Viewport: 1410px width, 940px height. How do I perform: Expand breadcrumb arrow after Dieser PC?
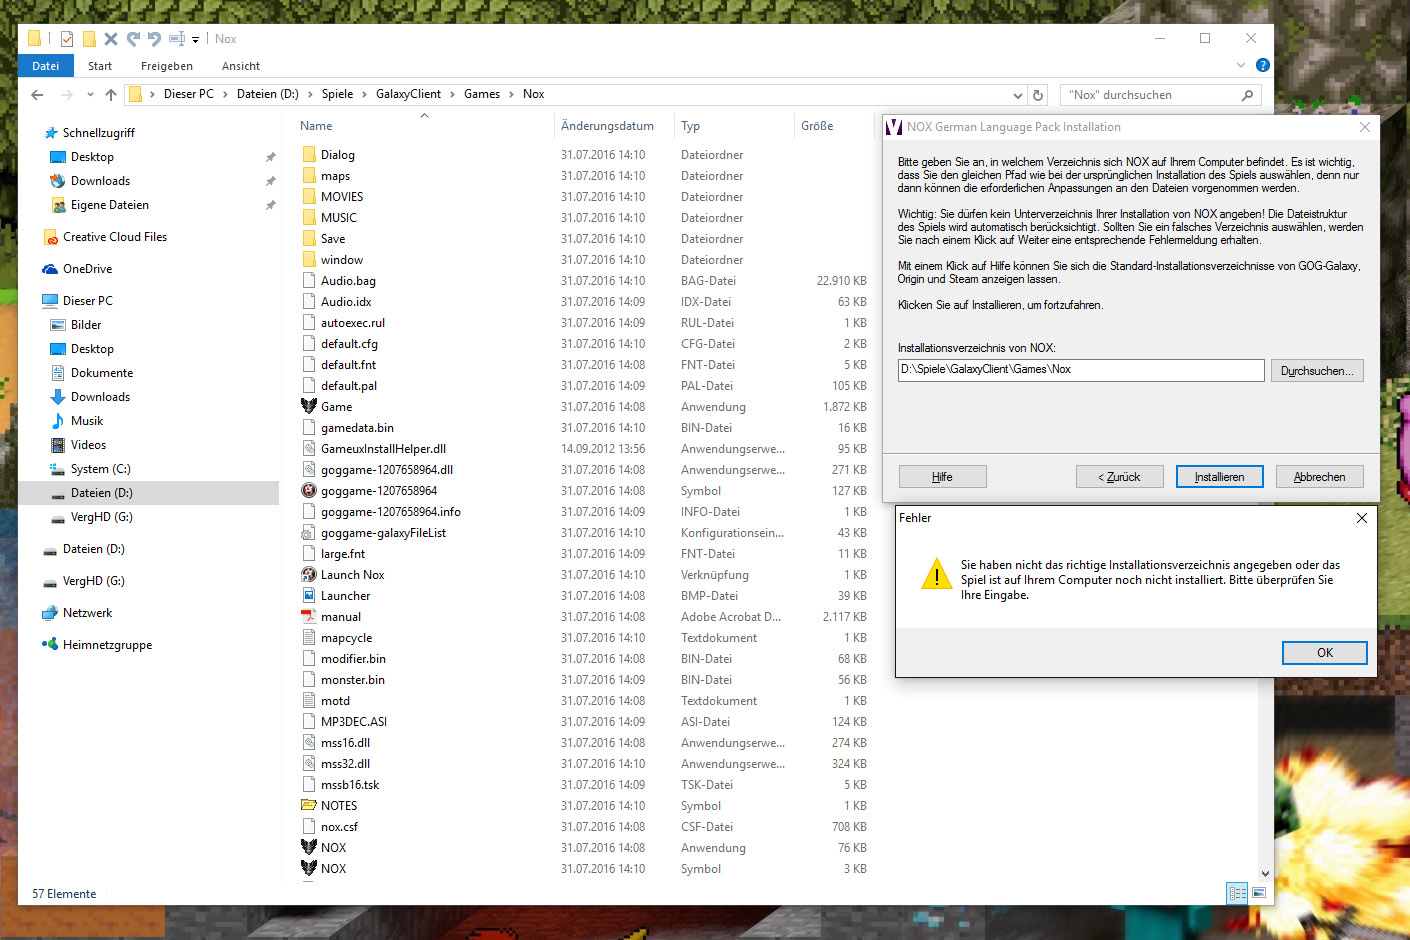point(225,94)
